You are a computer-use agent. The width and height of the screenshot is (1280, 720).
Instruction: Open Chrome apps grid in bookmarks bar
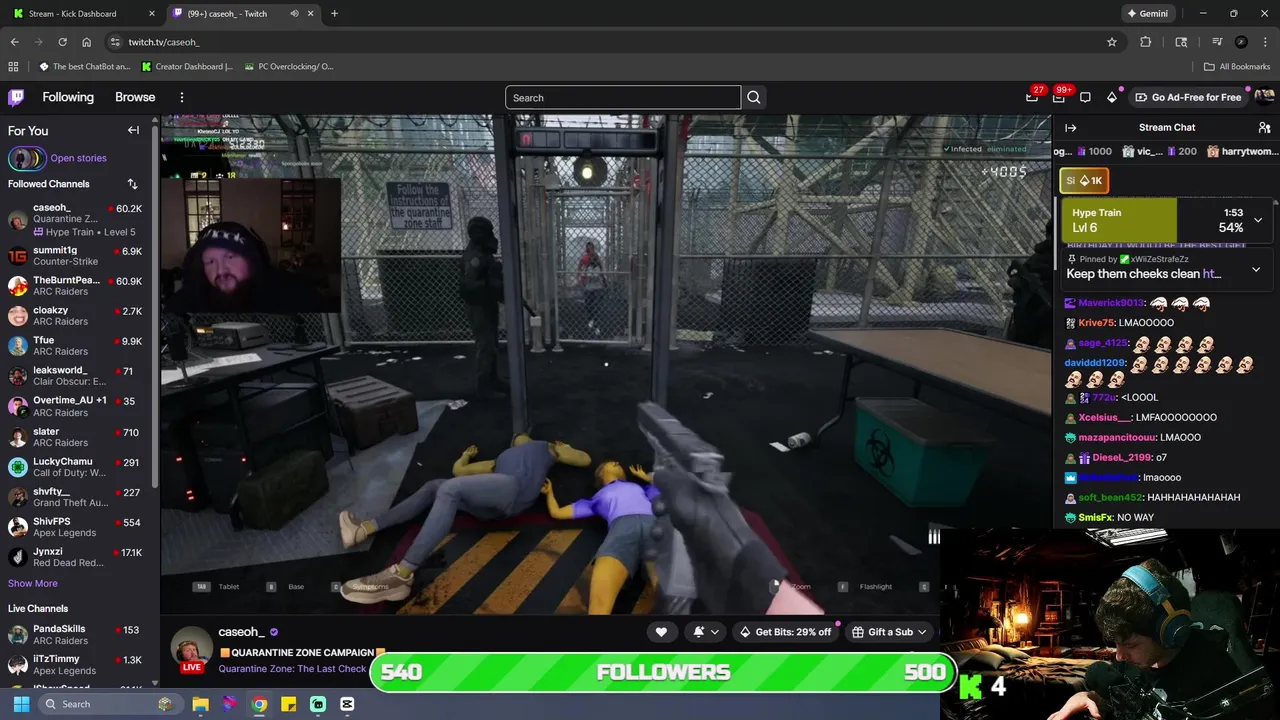click(13, 67)
